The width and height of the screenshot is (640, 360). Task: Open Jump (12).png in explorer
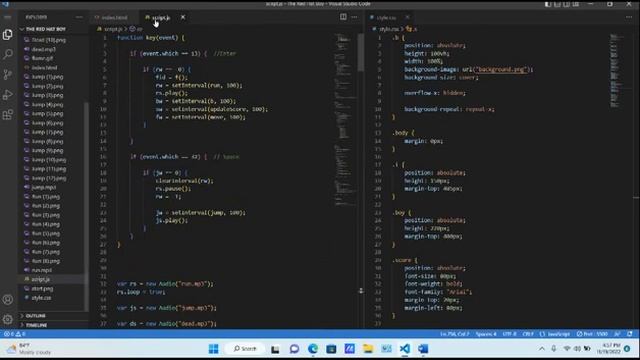49,178
